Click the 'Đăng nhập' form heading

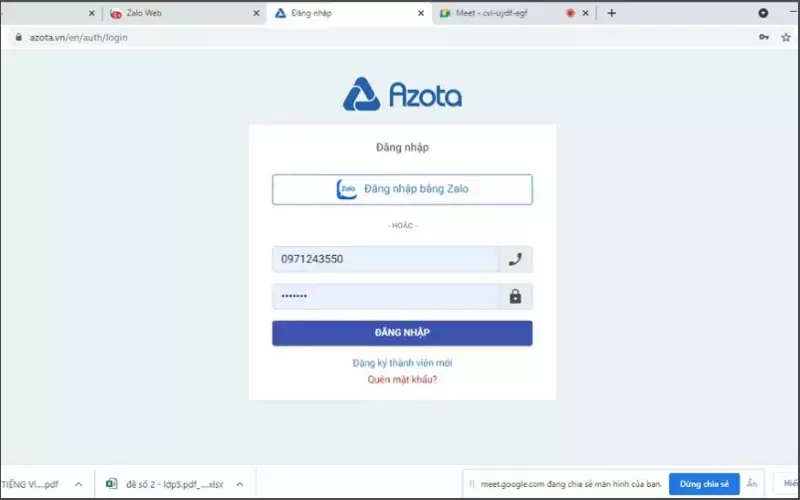(x=402, y=147)
